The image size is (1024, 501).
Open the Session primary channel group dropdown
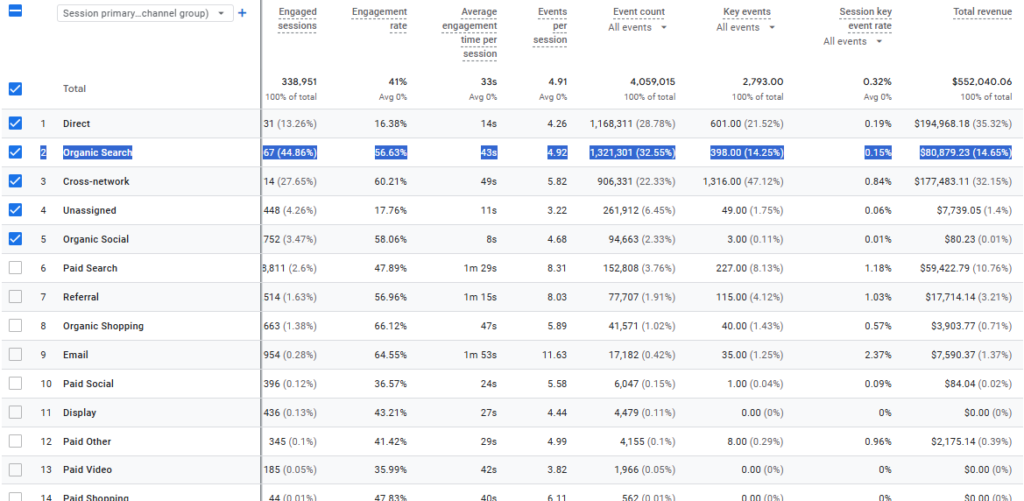(145, 13)
